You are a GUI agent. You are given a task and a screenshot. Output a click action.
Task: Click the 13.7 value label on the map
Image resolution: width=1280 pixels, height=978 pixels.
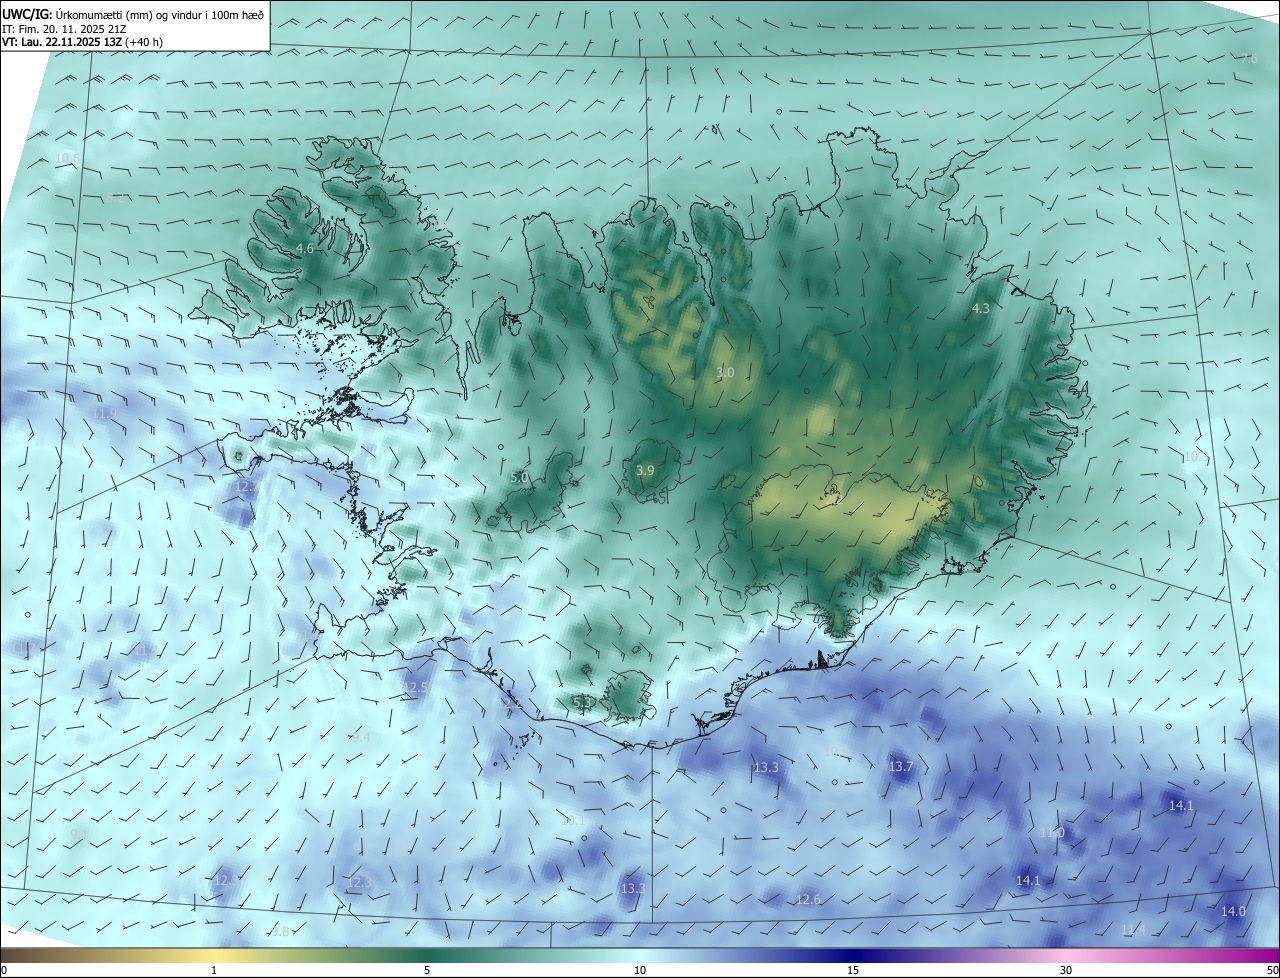click(901, 766)
